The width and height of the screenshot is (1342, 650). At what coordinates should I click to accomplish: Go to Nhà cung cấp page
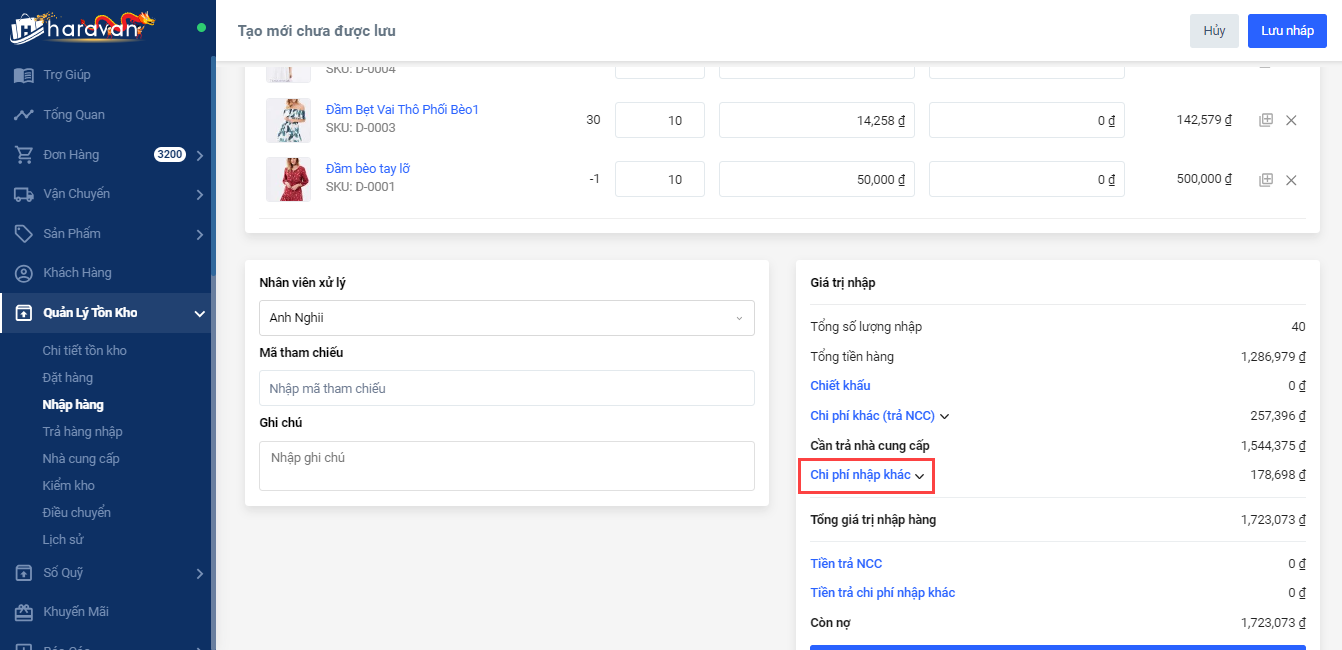80,459
